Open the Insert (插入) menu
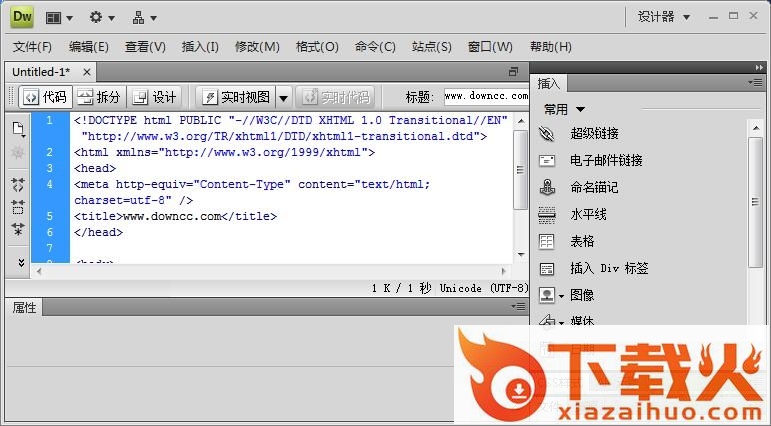This screenshot has width=771, height=426. click(x=200, y=47)
